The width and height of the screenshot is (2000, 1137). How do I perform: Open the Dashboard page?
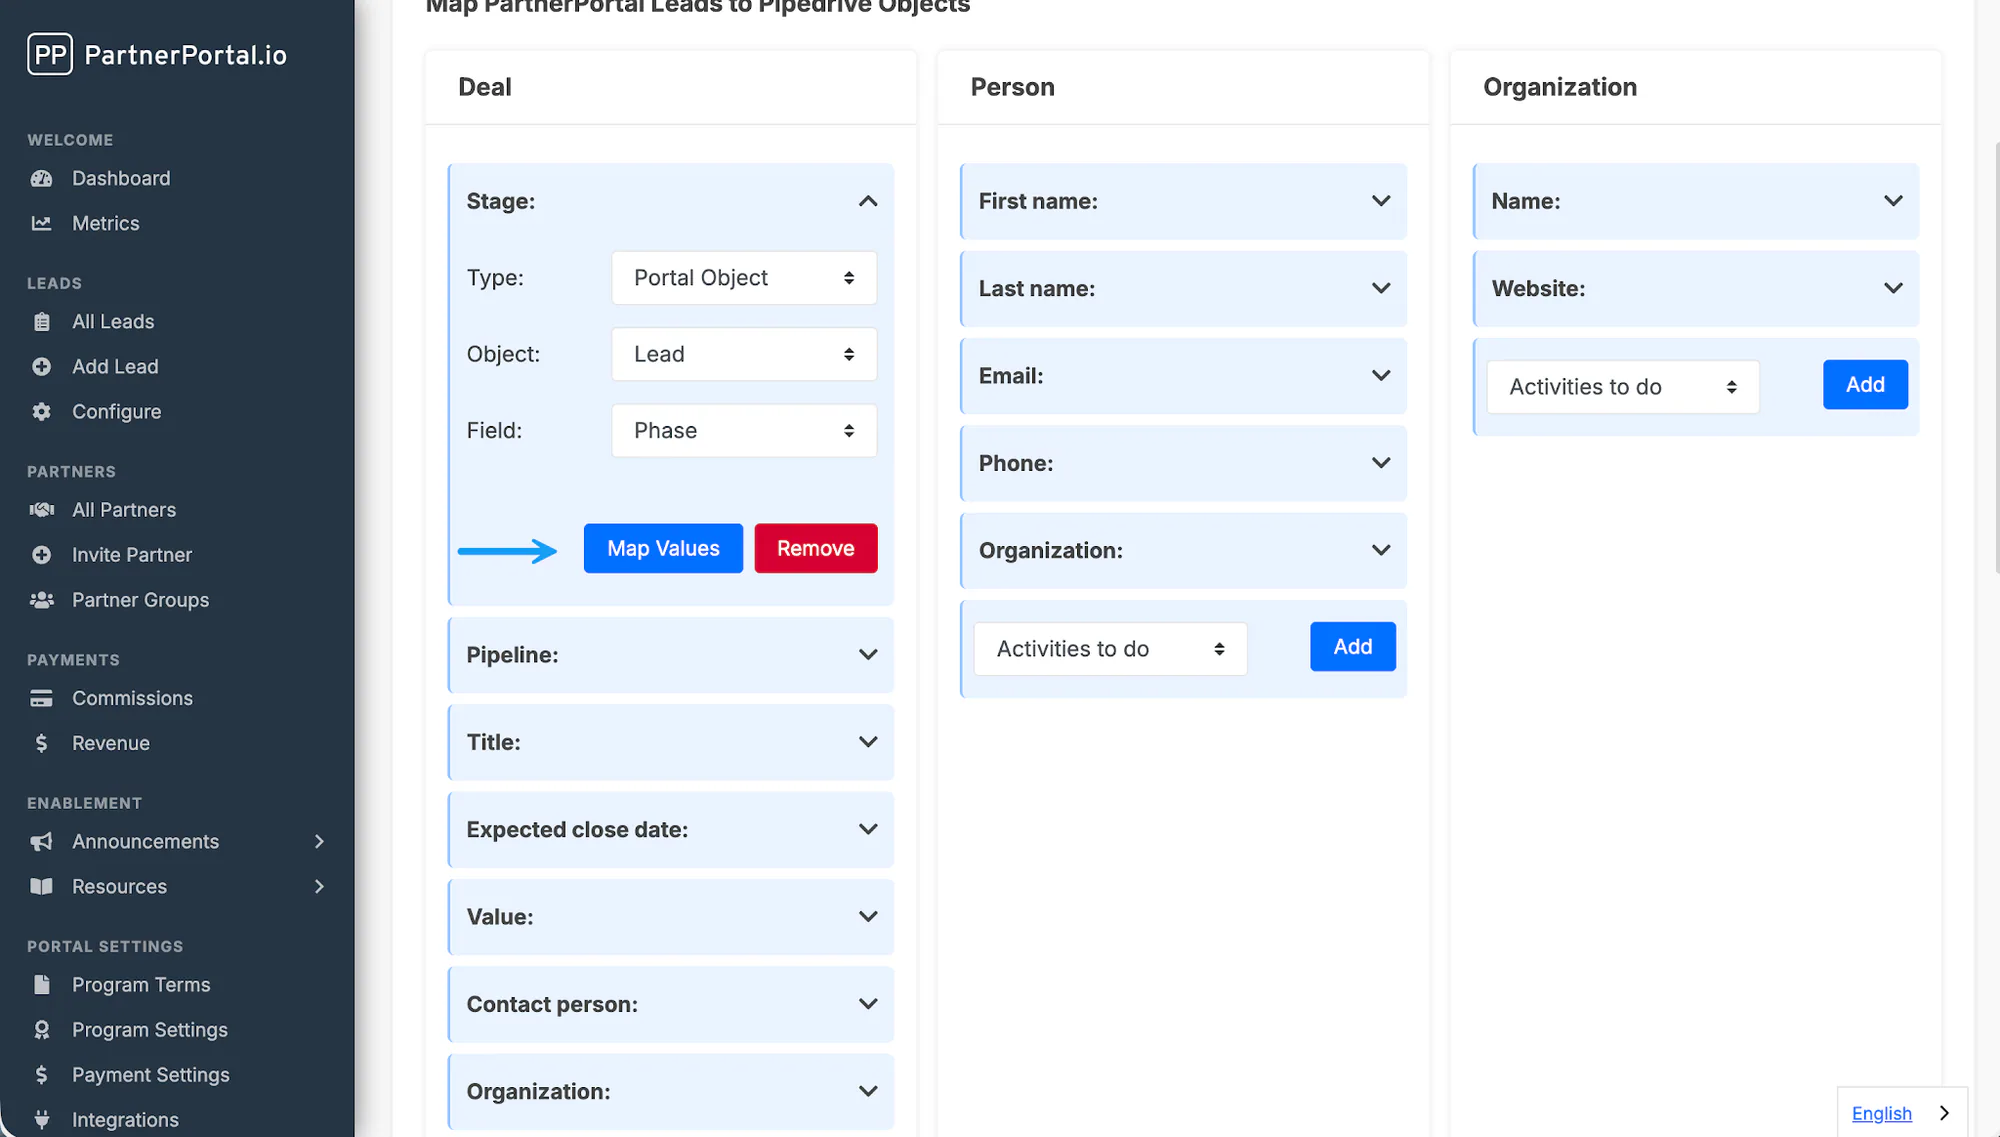(x=121, y=178)
